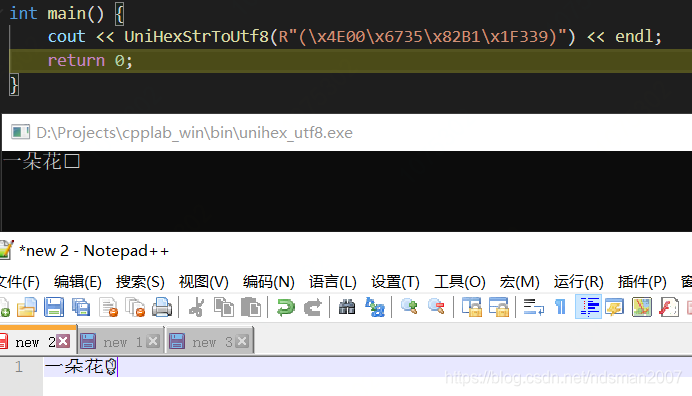Open a file with the Open toolbar icon
The height and width of the screenshot is (396, 692).
pyautogui.click(x=26, y=307)
